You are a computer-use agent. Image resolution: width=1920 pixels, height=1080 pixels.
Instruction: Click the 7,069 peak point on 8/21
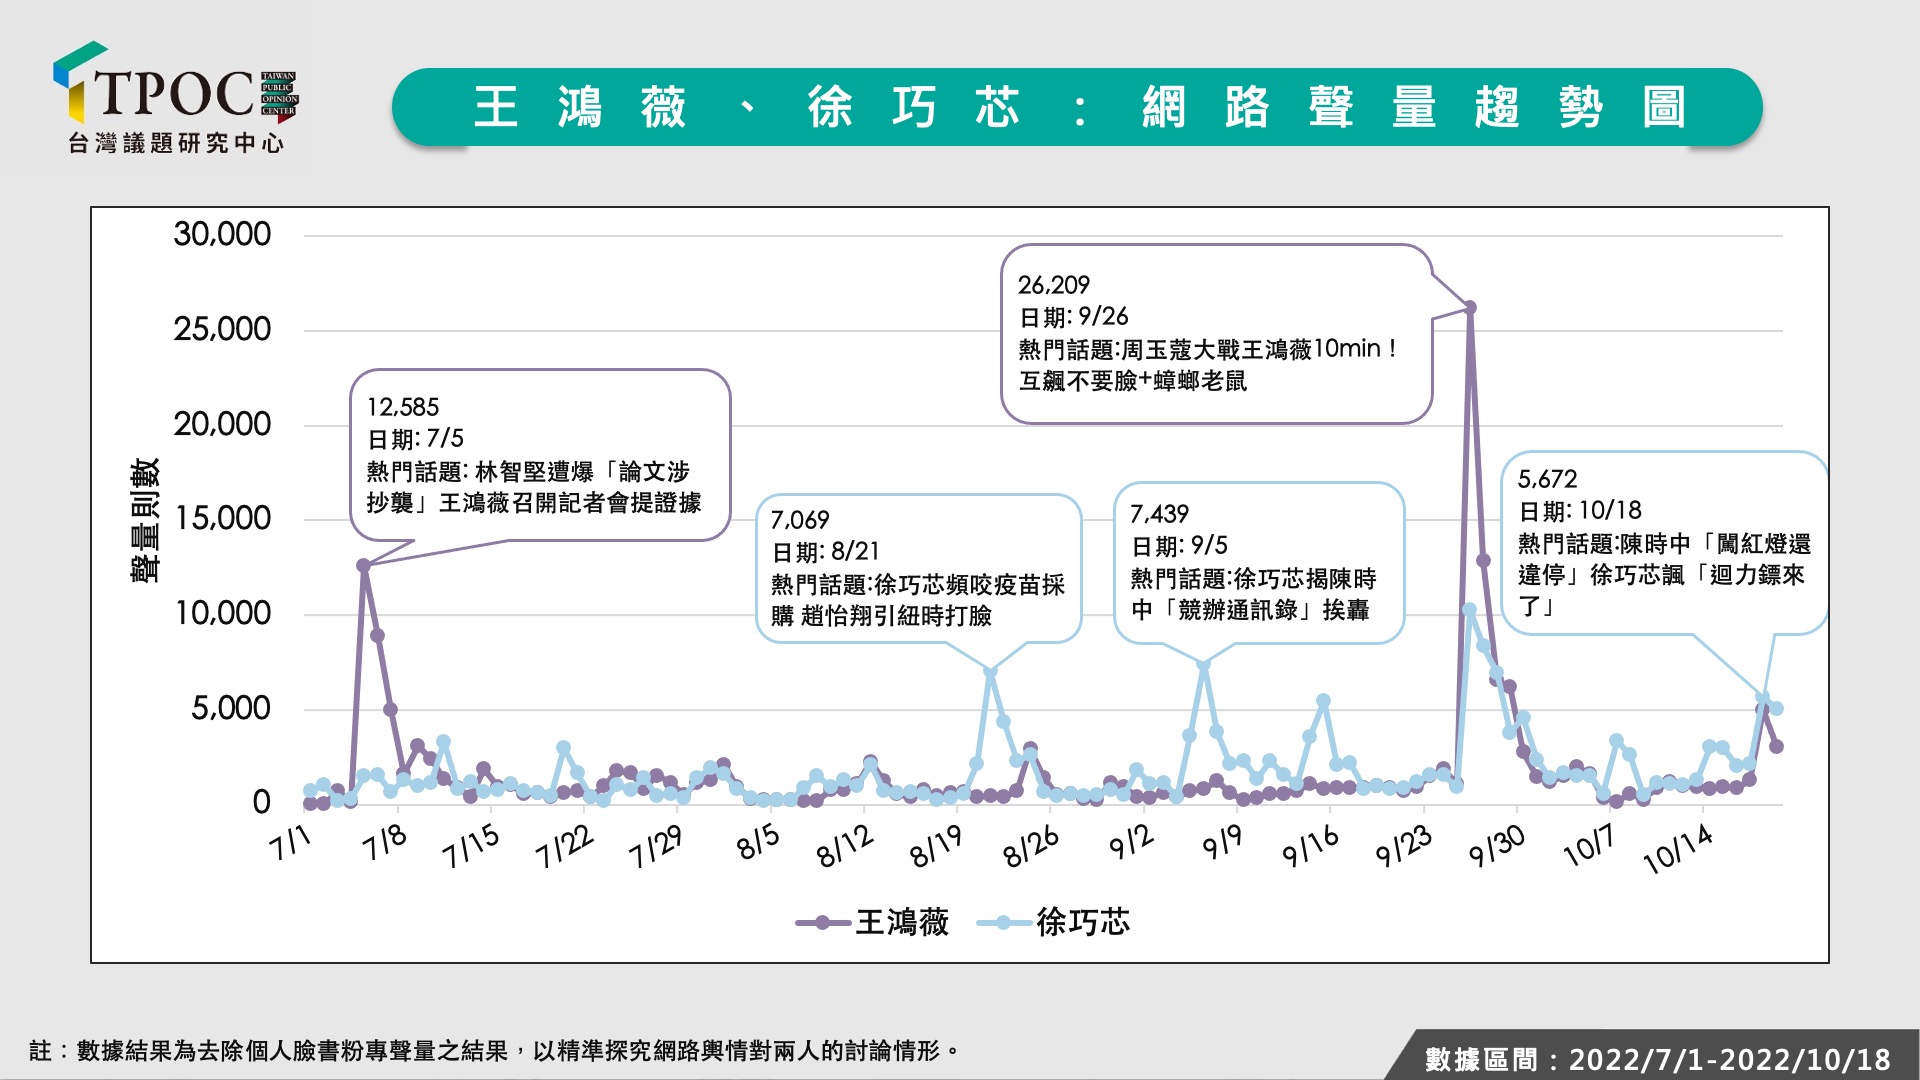(990, 672)
